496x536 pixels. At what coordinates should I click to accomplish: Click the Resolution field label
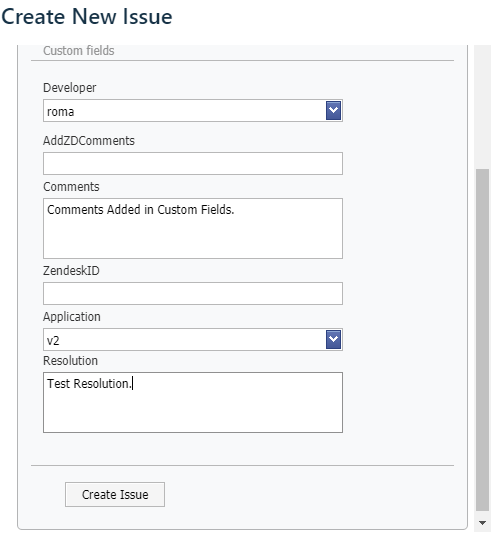[70, 361]
